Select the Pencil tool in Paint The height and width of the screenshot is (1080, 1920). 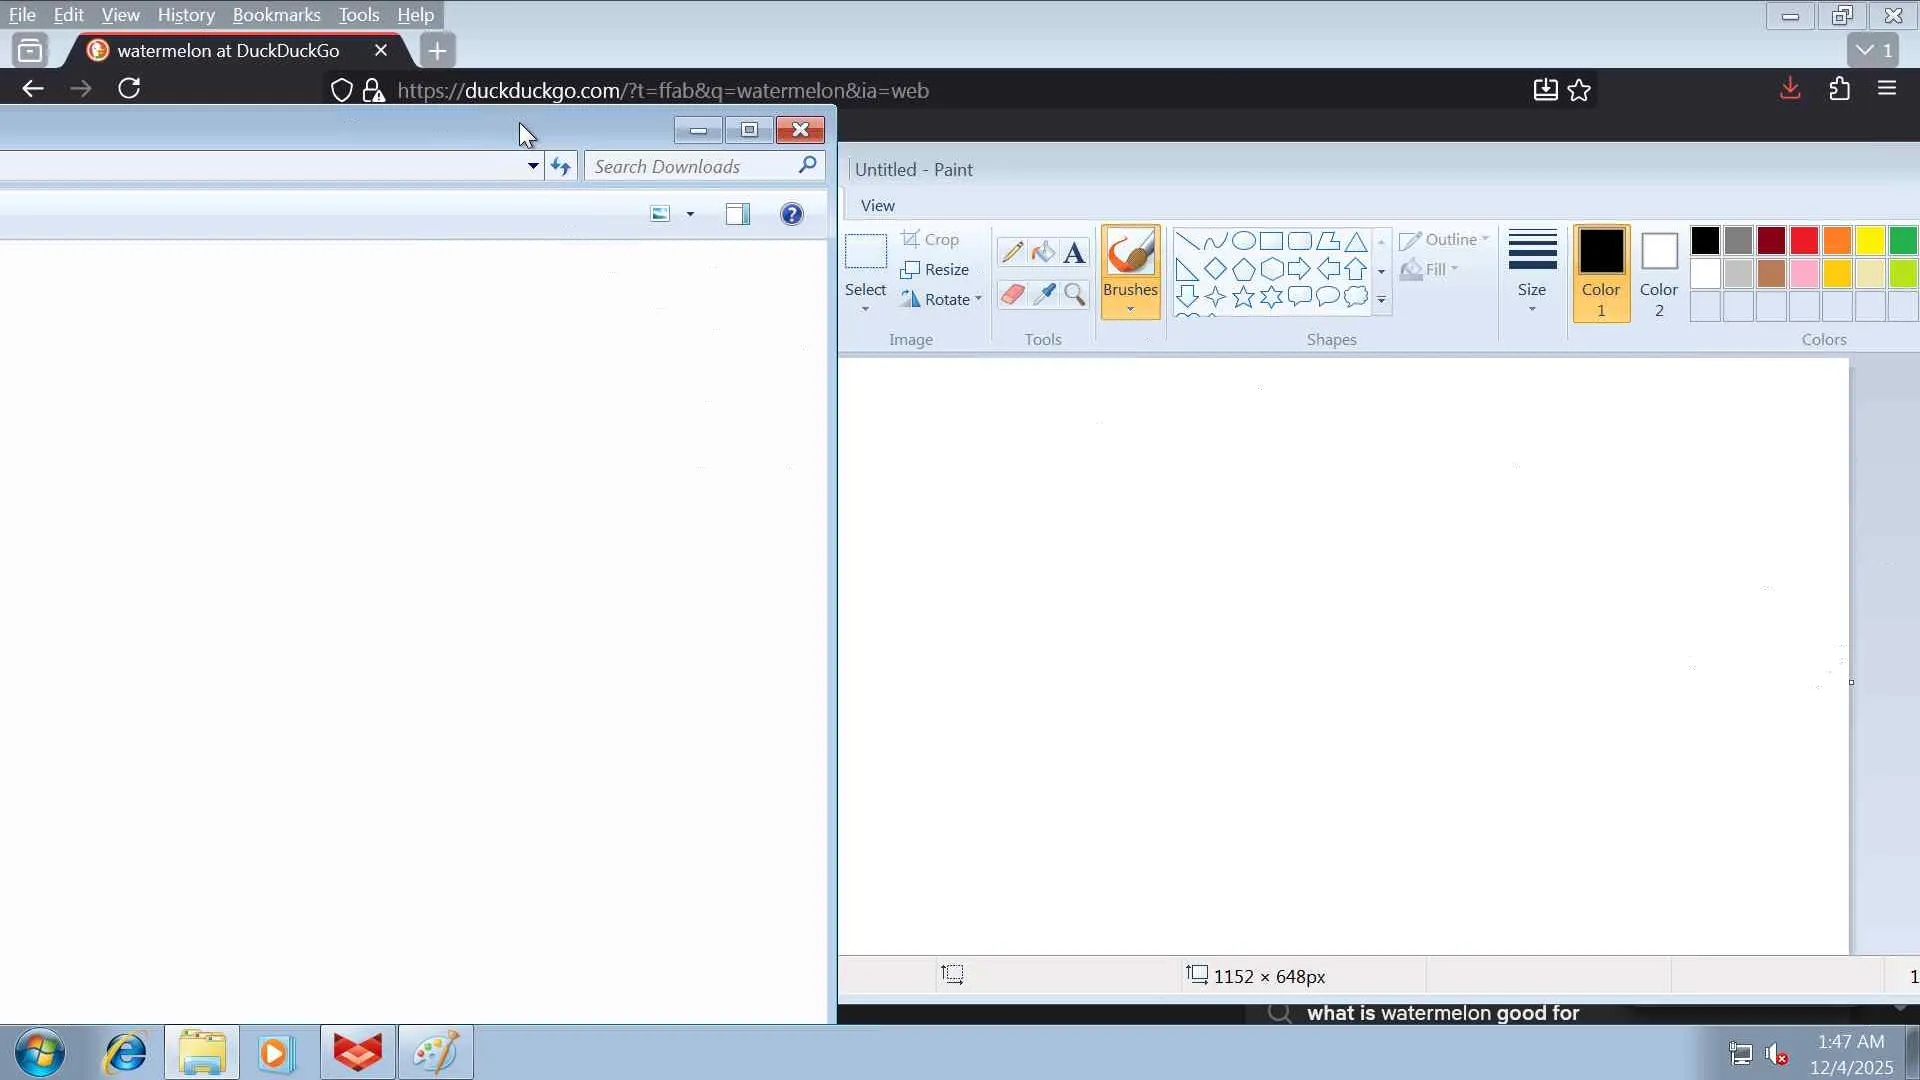[1012, 252]
